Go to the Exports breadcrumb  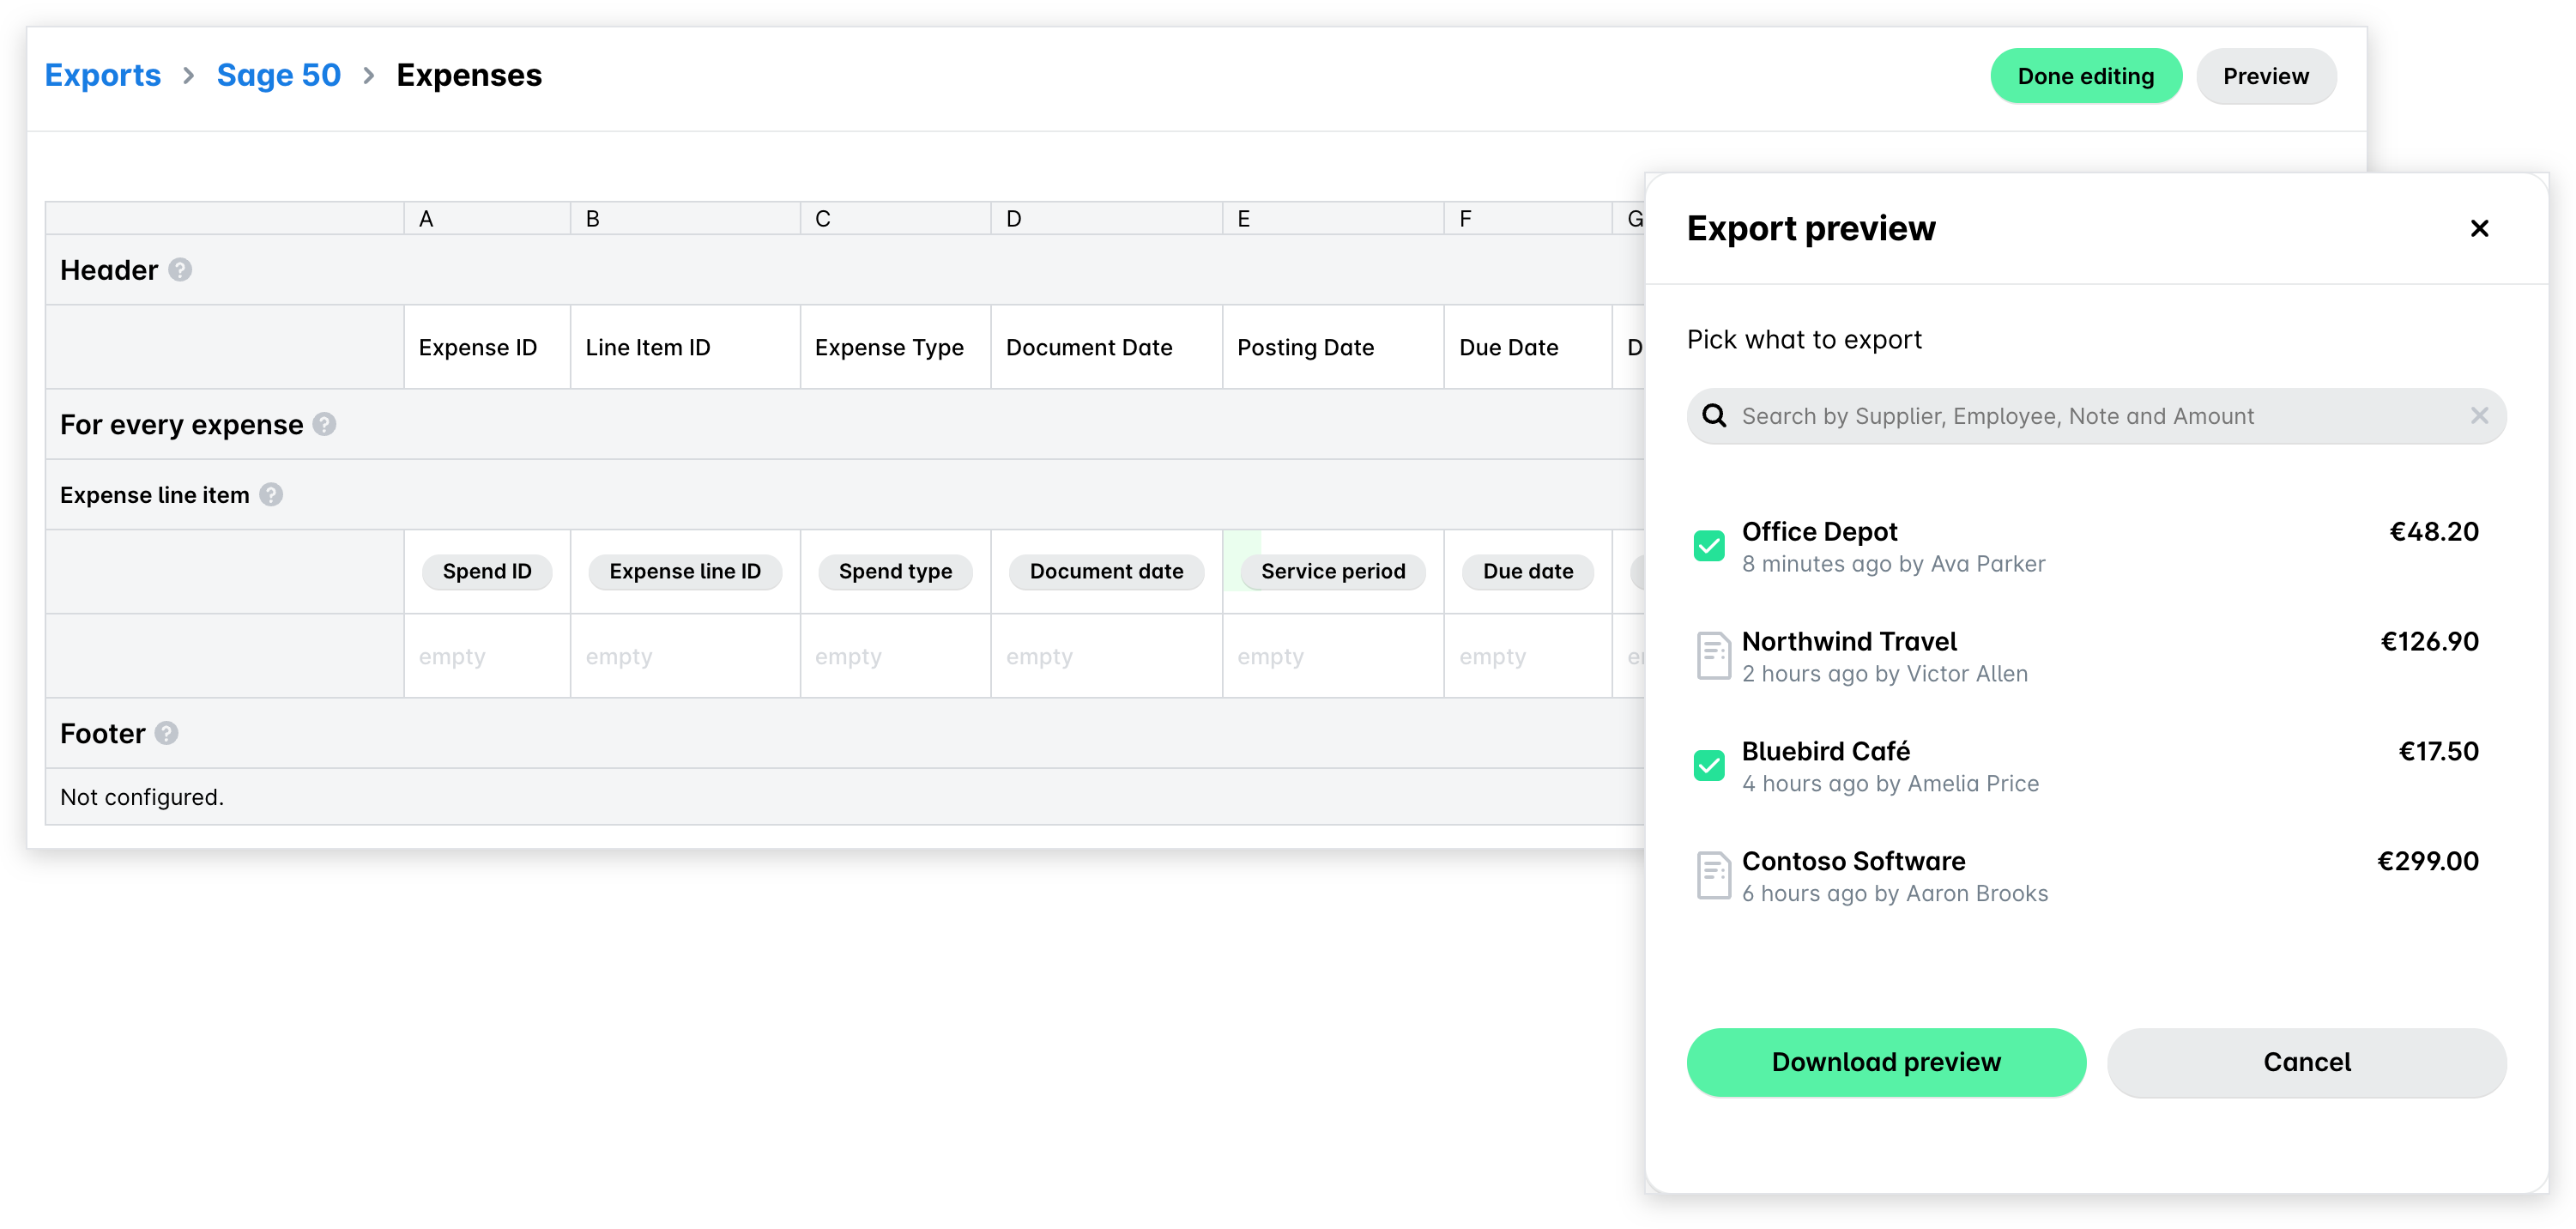point(103,75)
